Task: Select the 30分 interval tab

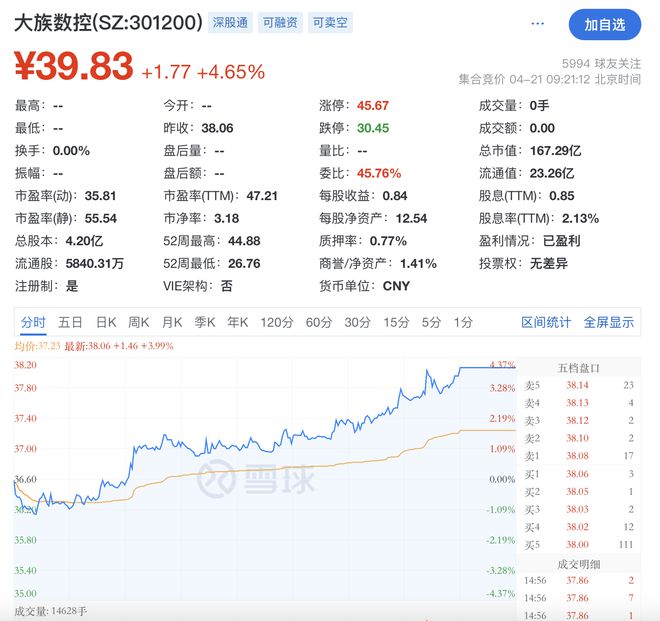Action: click(x=357, y=322)
